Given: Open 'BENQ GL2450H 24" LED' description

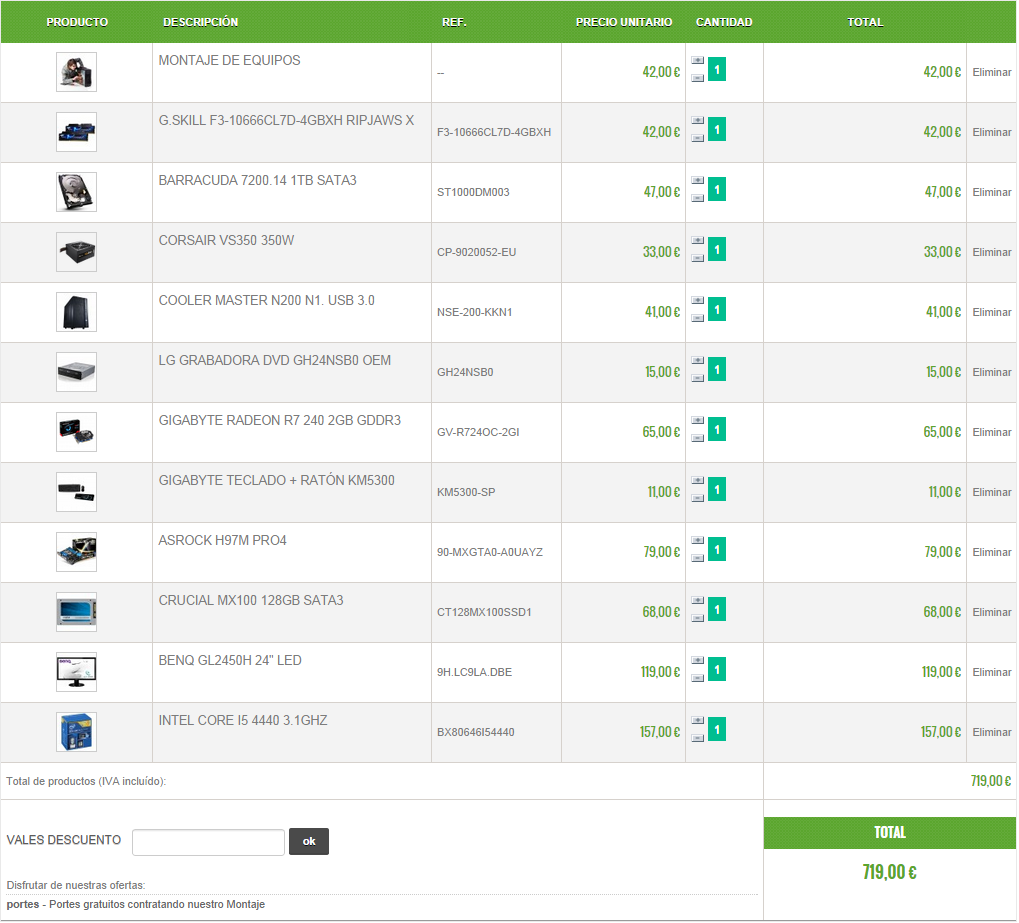Looking at the screenshot, I should pyautogui.click(x=230, y=660).
